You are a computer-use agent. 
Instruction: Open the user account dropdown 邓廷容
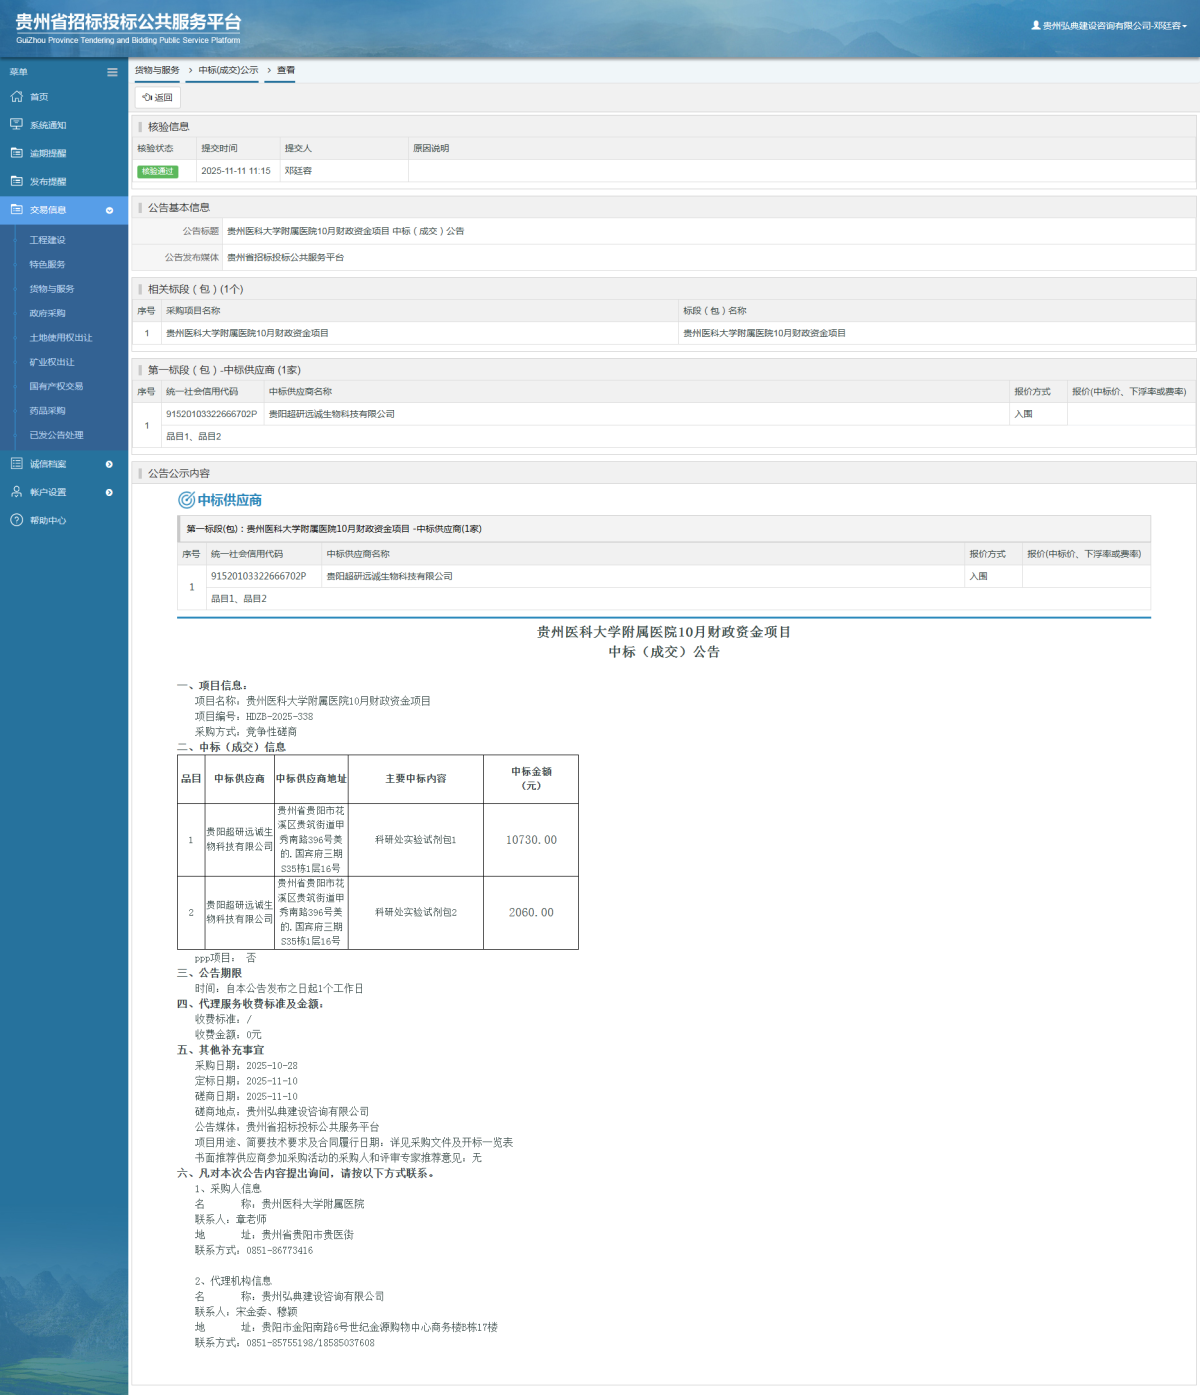tap(1109, 26)
